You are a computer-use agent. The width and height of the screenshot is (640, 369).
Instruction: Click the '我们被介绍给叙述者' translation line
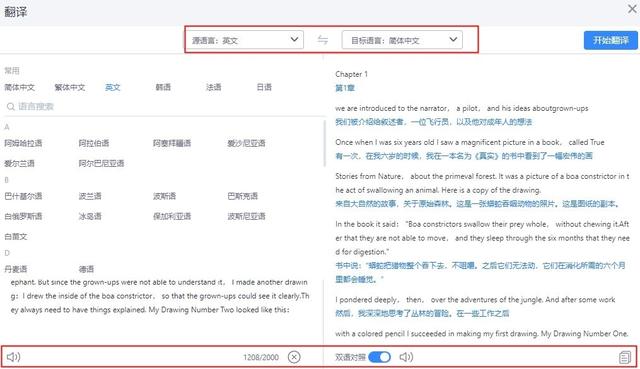(433, 122)
